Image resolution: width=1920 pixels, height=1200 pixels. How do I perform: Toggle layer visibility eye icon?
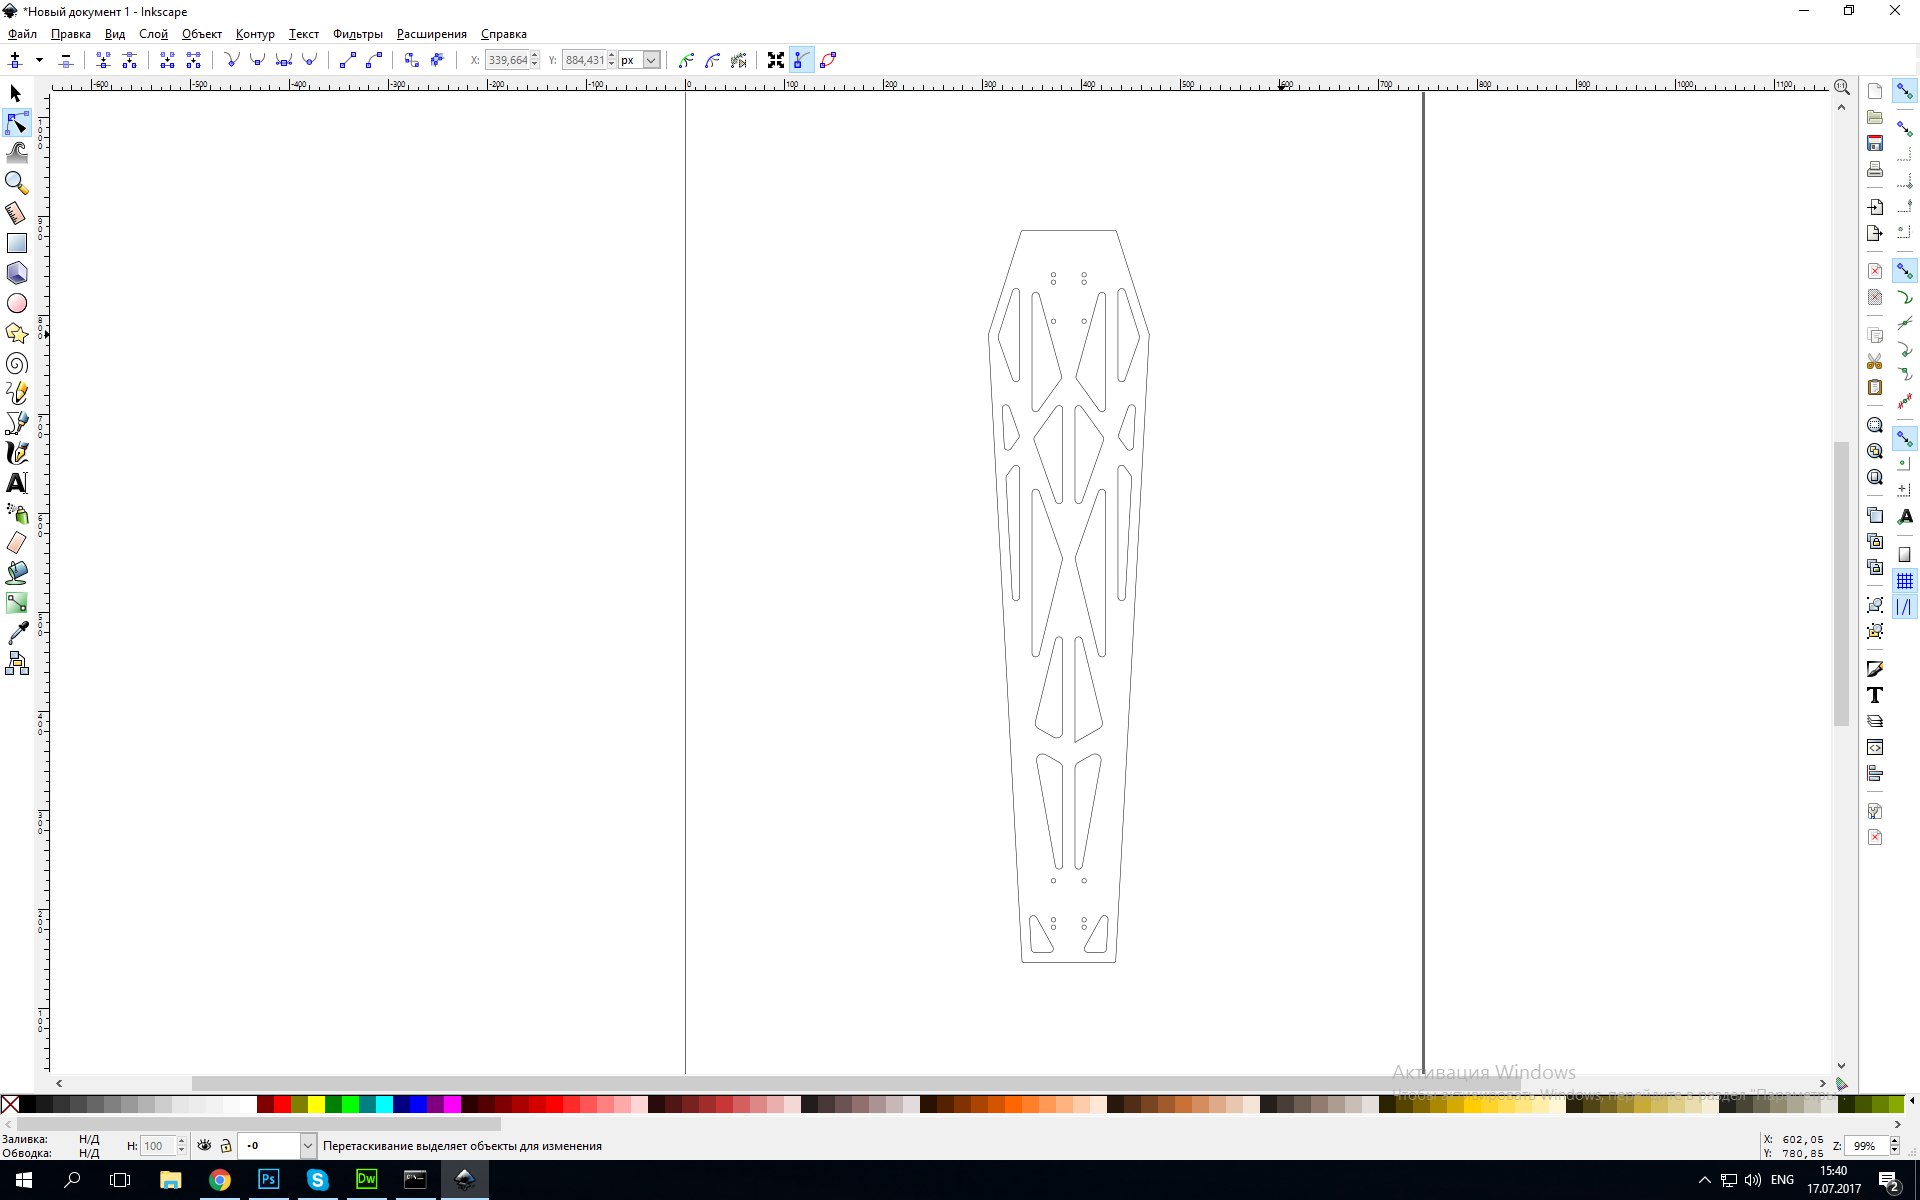point(204,1146)
